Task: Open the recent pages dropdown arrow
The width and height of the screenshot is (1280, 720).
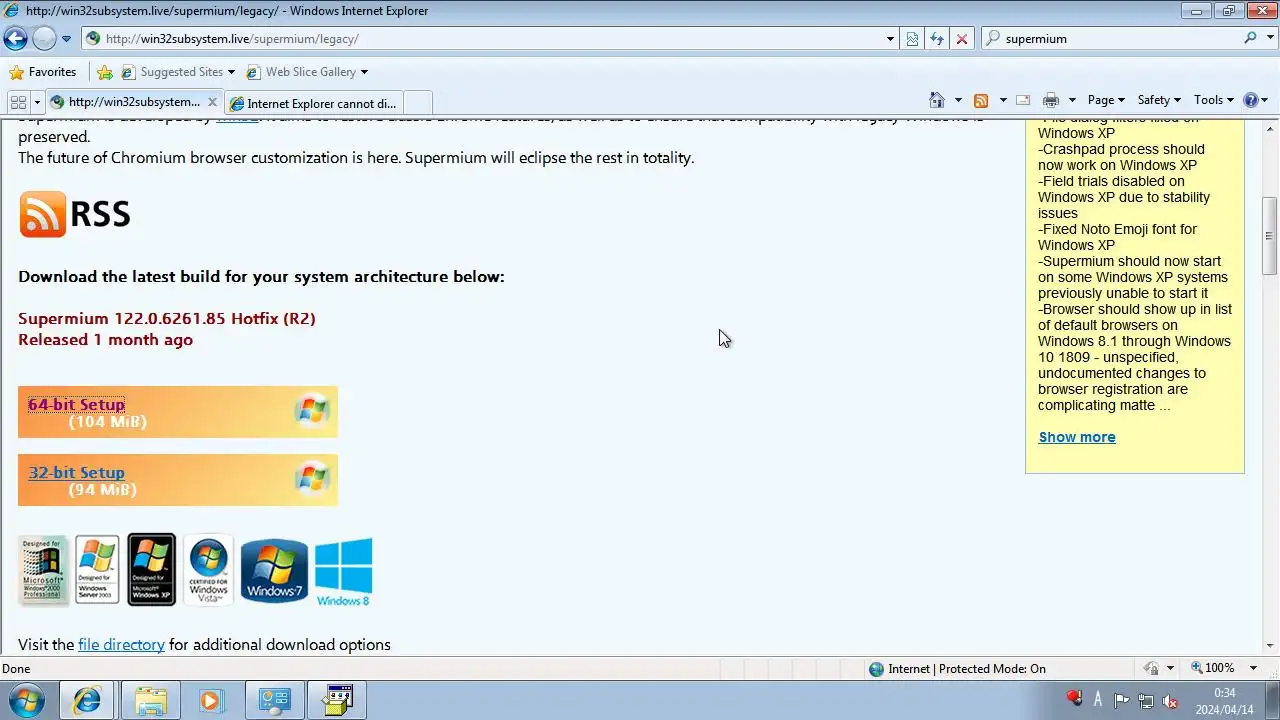Action: [66, 39]
